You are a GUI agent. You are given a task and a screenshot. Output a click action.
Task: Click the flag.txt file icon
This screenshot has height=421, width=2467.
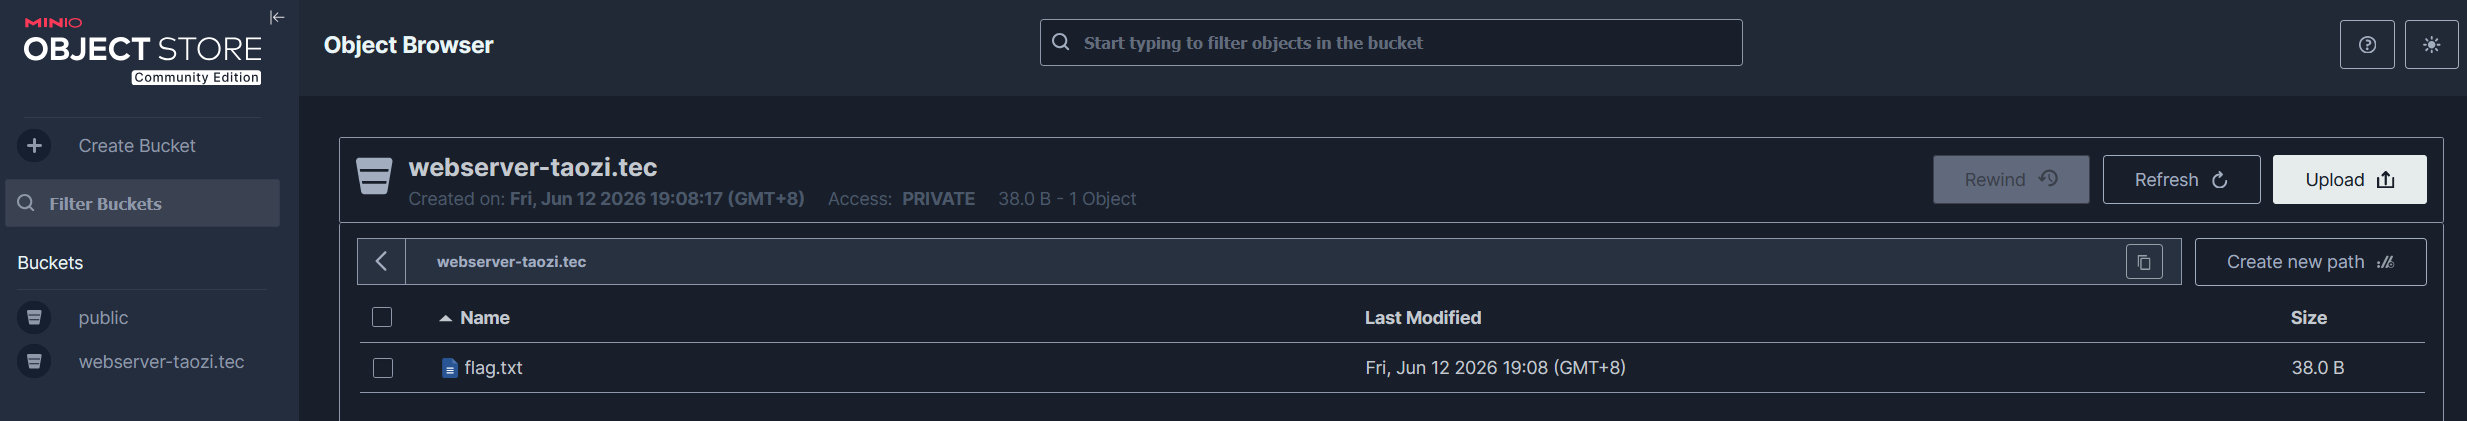coord(450,368)
